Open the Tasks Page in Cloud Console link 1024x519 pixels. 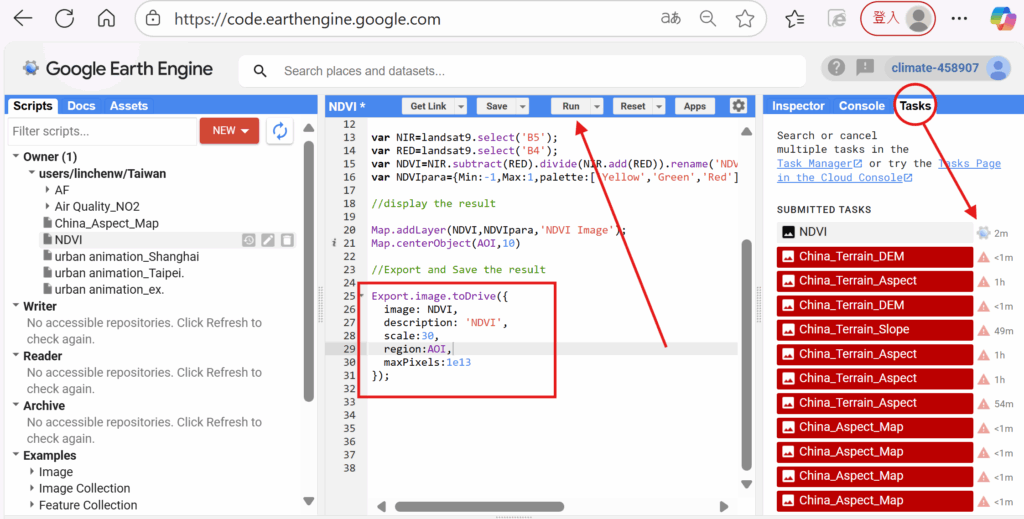pyautogui.click(x=889, y=170)
